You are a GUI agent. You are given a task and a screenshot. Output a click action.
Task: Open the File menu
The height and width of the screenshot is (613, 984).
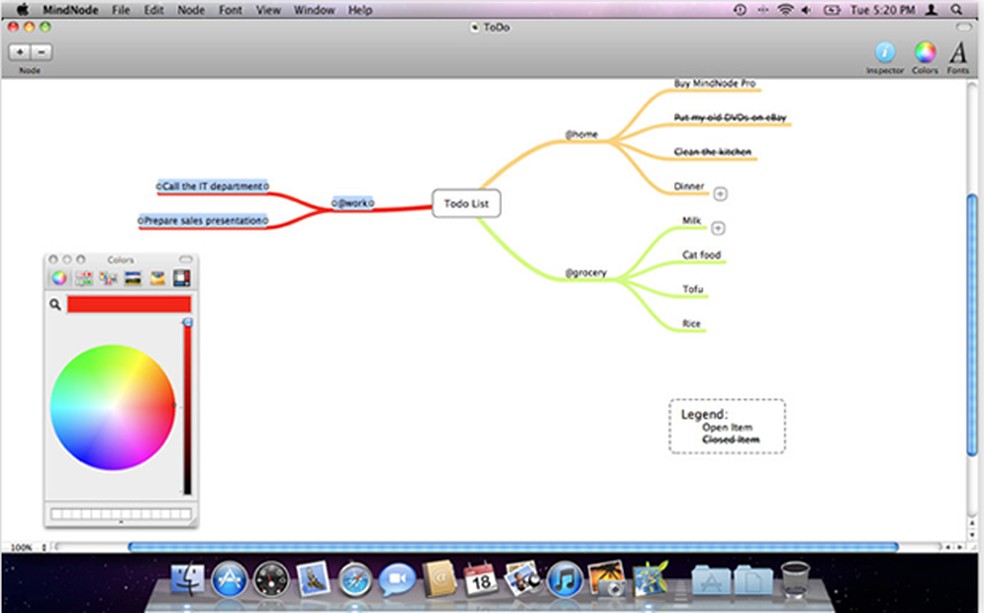tap(120, 10)
